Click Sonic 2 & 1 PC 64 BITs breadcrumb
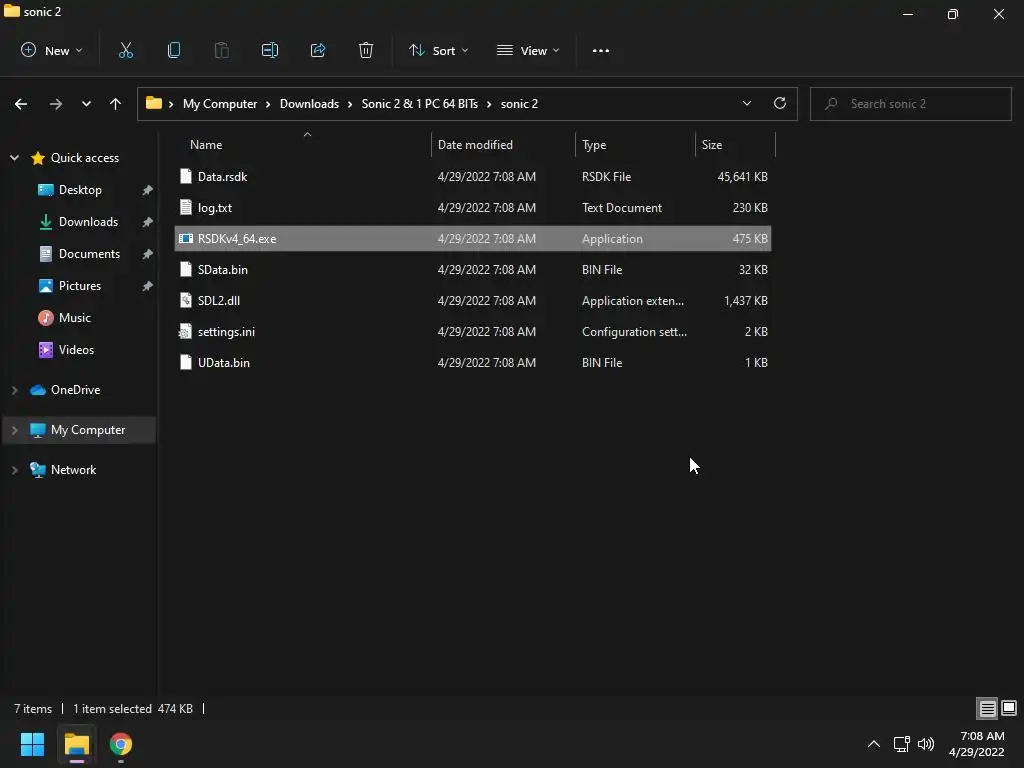1024x768 pixels. (420, 104)
